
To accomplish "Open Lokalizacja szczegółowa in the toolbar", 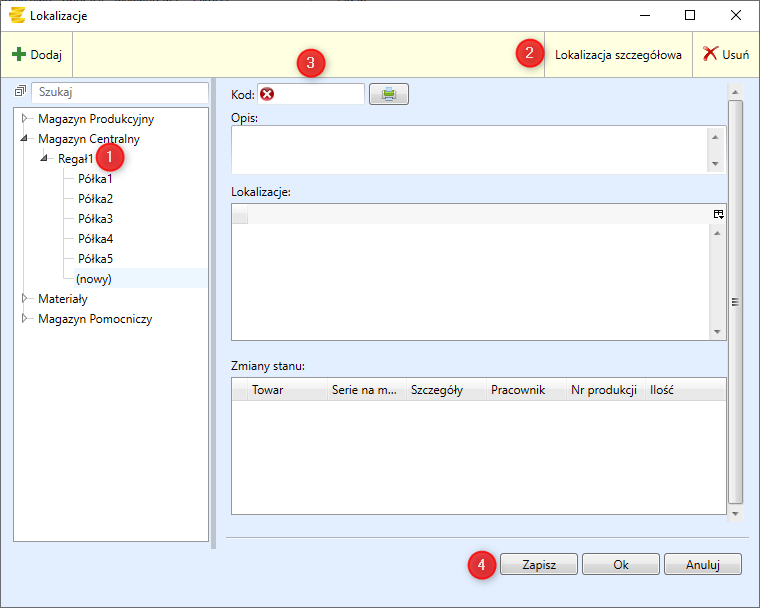I will (x=618, y=55).
